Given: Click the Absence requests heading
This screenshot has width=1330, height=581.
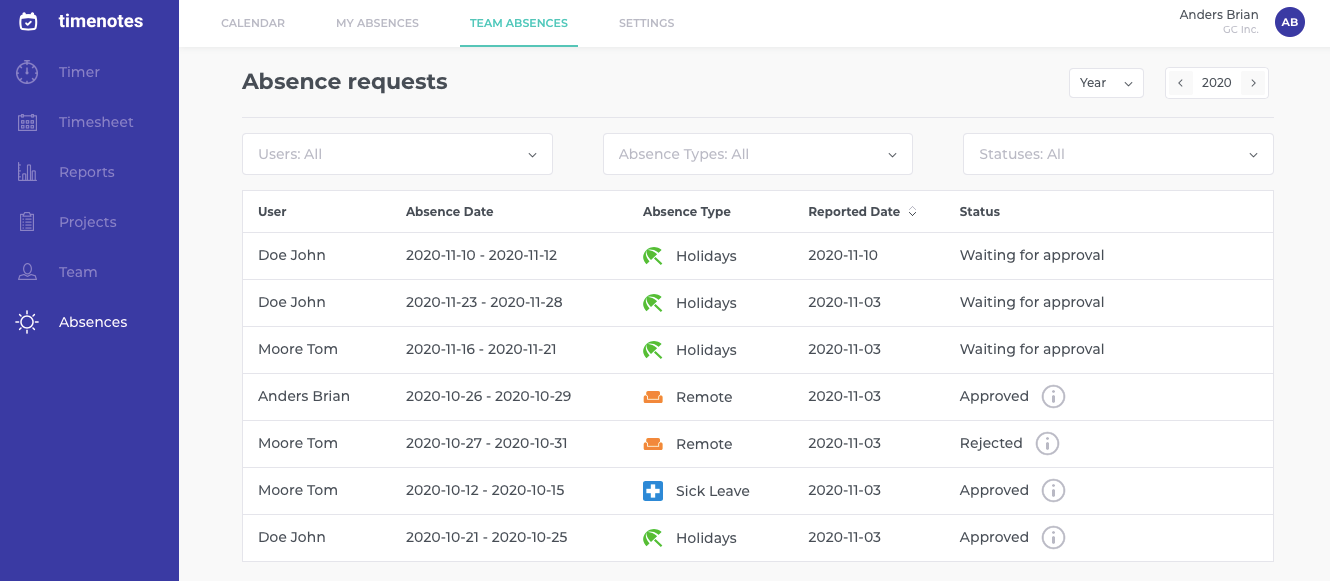Looking at the screenshot, I should 345,82.
